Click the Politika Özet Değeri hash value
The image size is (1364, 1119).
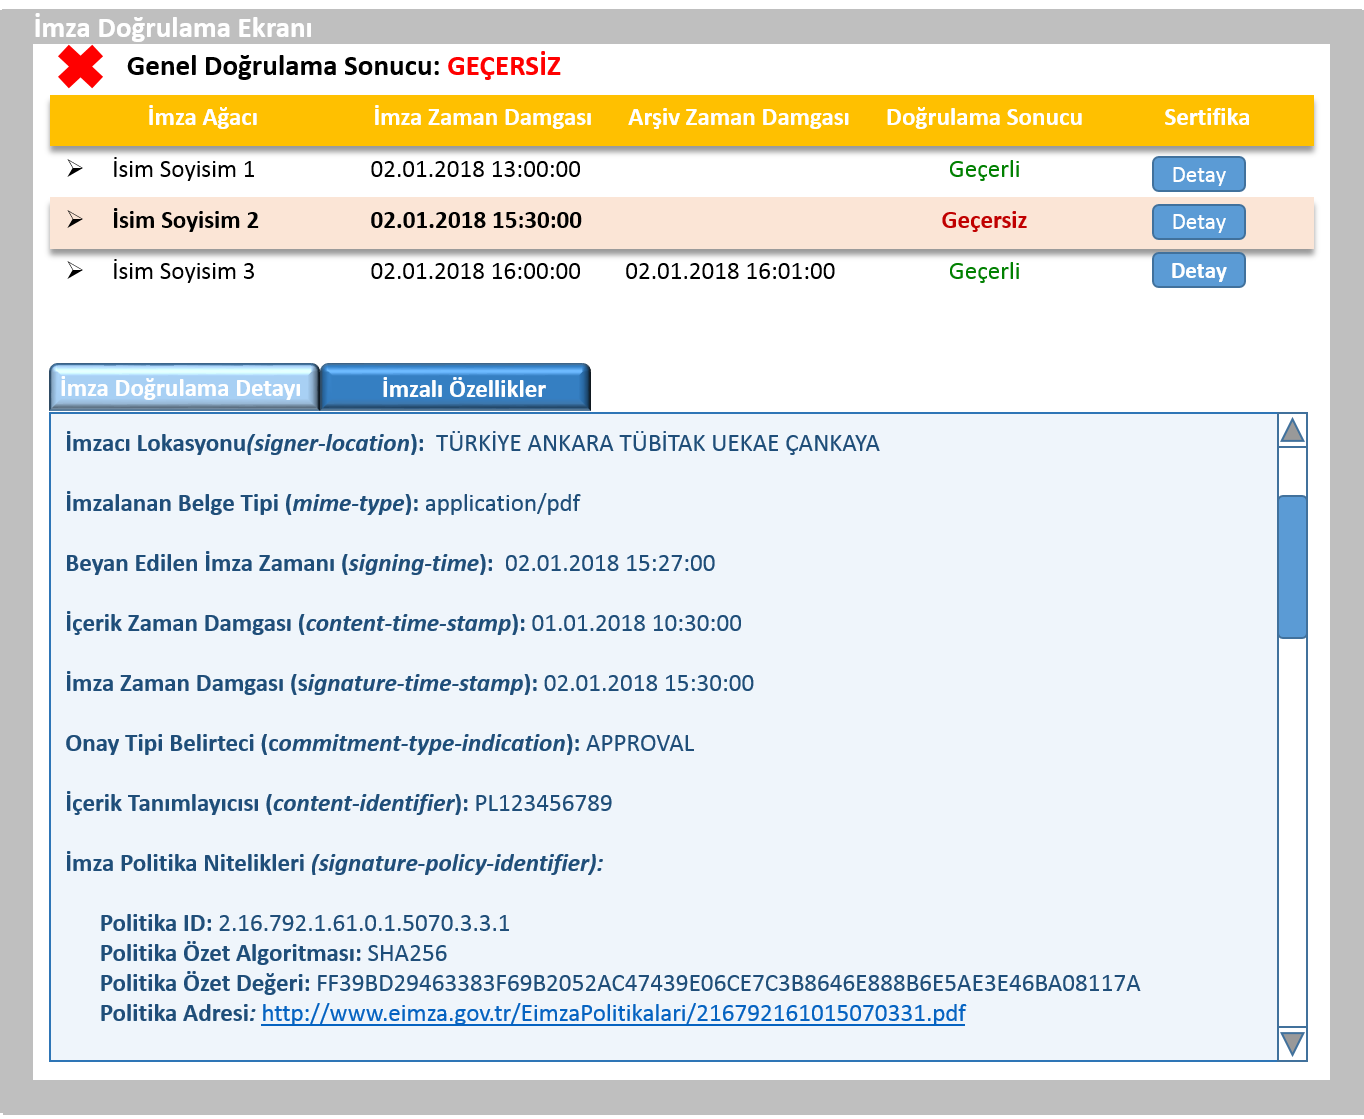tap(728, 983)
